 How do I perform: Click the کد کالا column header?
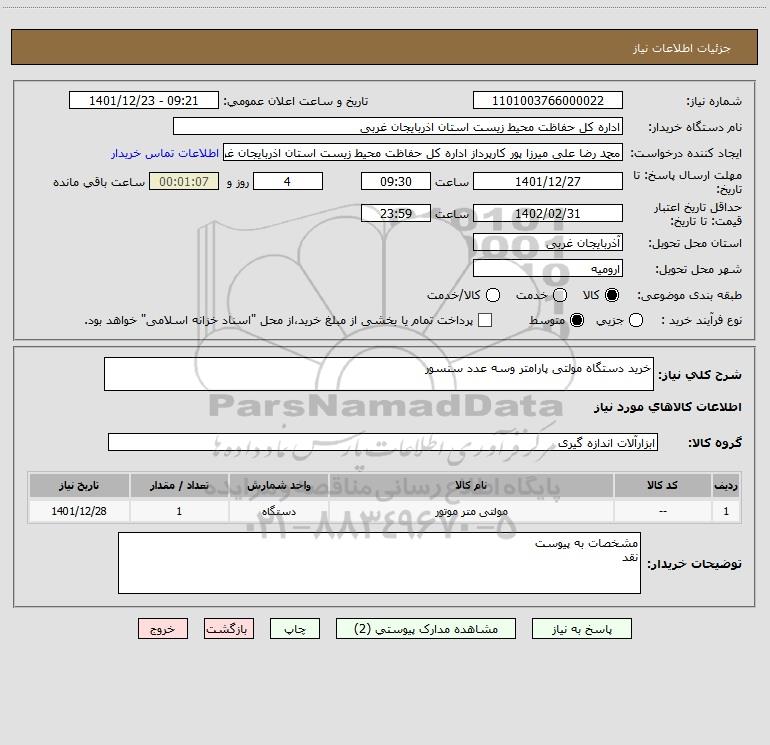click(x=662, y=486)
